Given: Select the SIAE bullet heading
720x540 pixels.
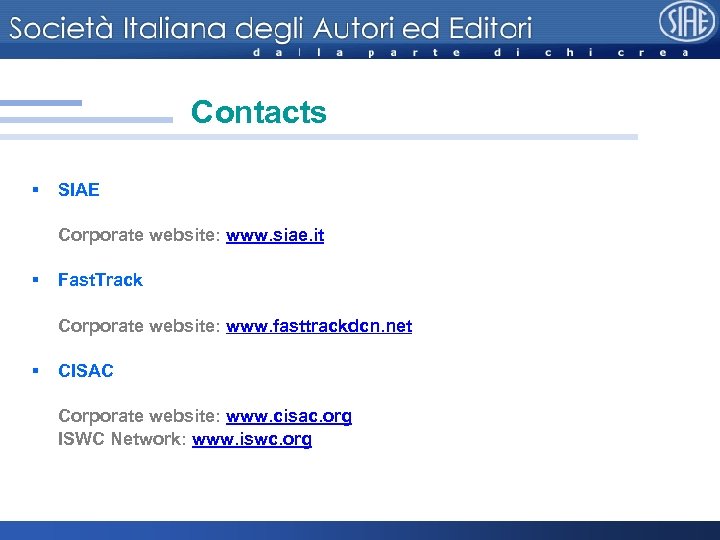Looking at the screenshot, I should coord(79,190).
